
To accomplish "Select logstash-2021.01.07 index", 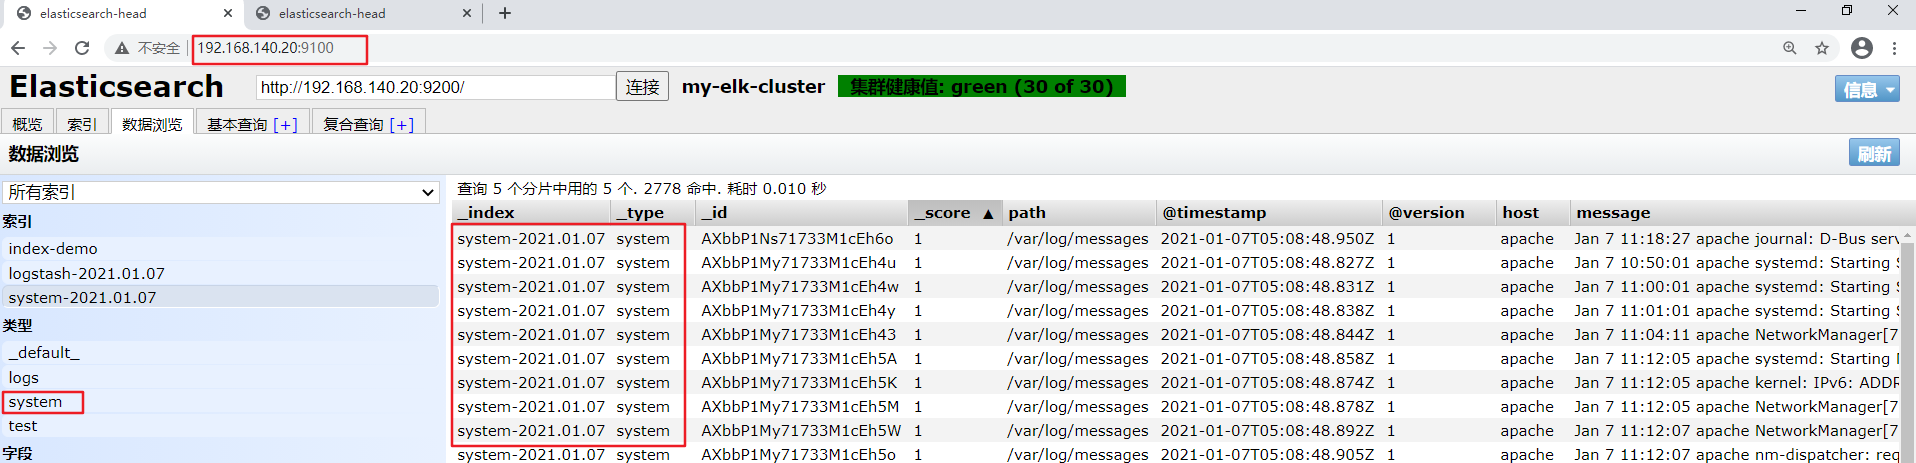I will [221, 273].
